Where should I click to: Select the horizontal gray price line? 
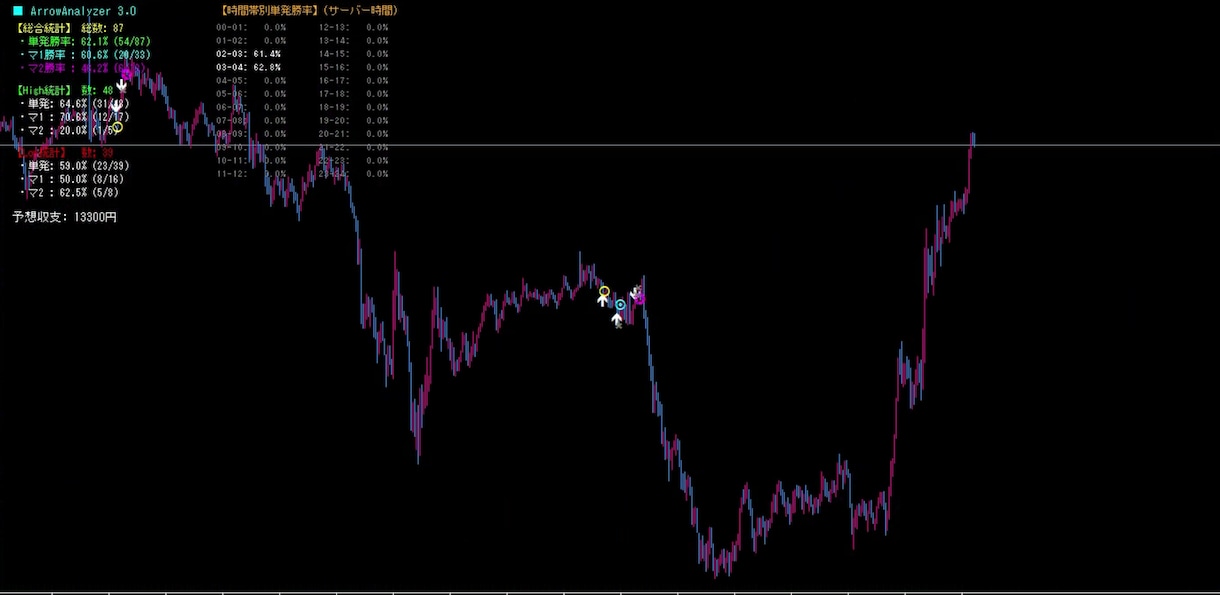point(610,146)
